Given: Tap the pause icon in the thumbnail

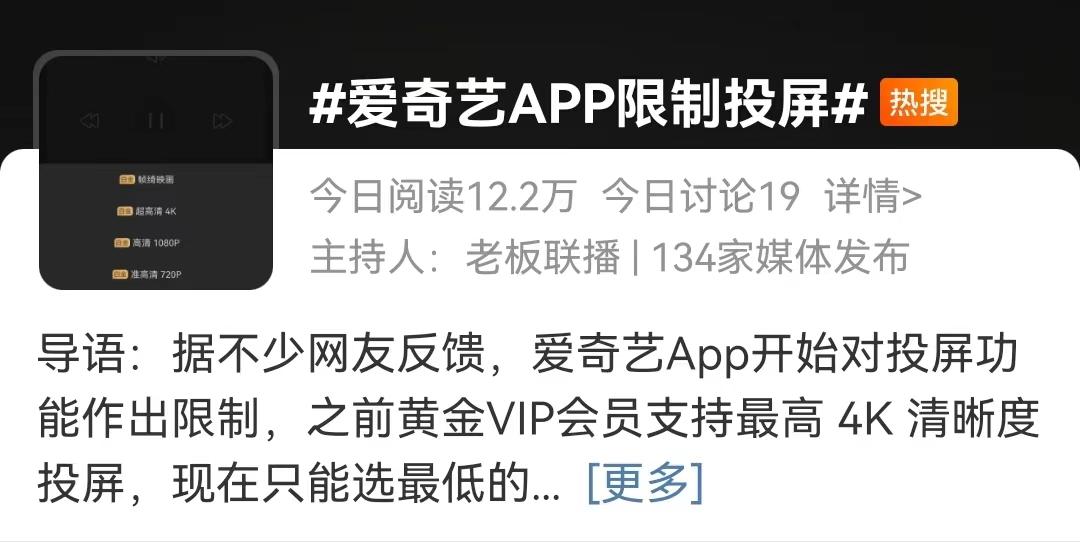Looking at the screenshot, I should click(x=156, y=121).
